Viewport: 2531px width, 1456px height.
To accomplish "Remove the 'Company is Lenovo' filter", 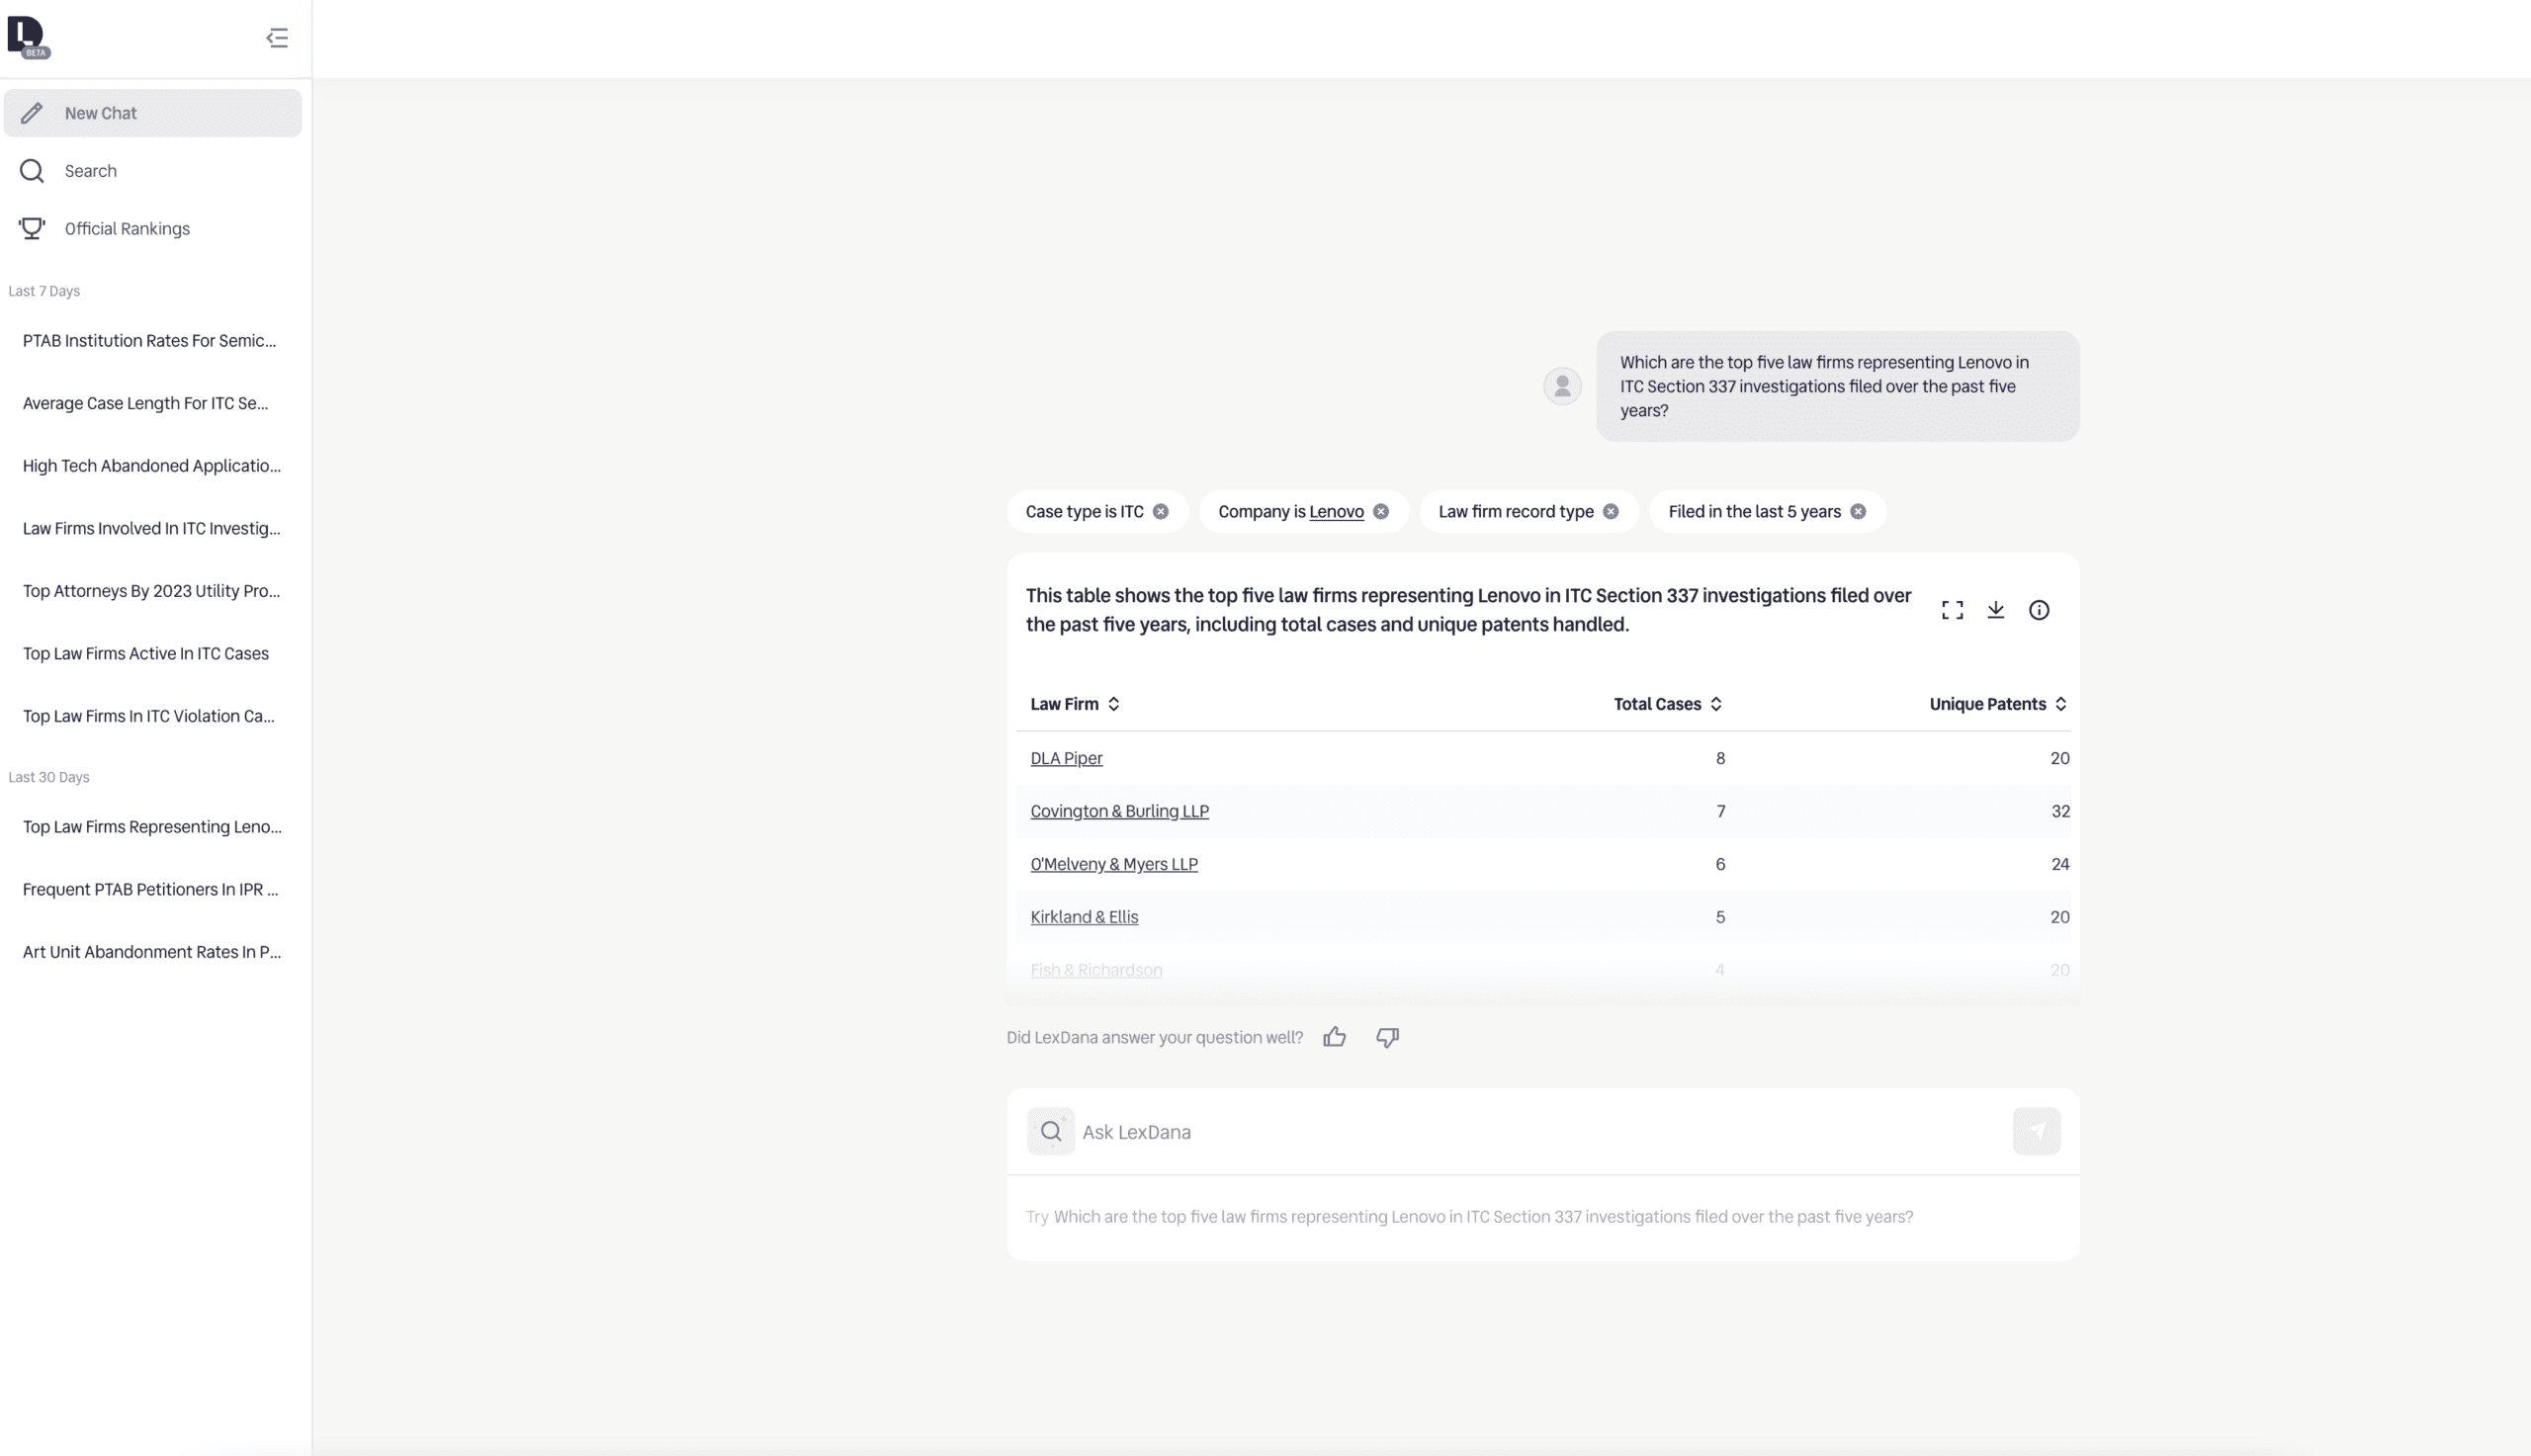I will (1381, 511).
